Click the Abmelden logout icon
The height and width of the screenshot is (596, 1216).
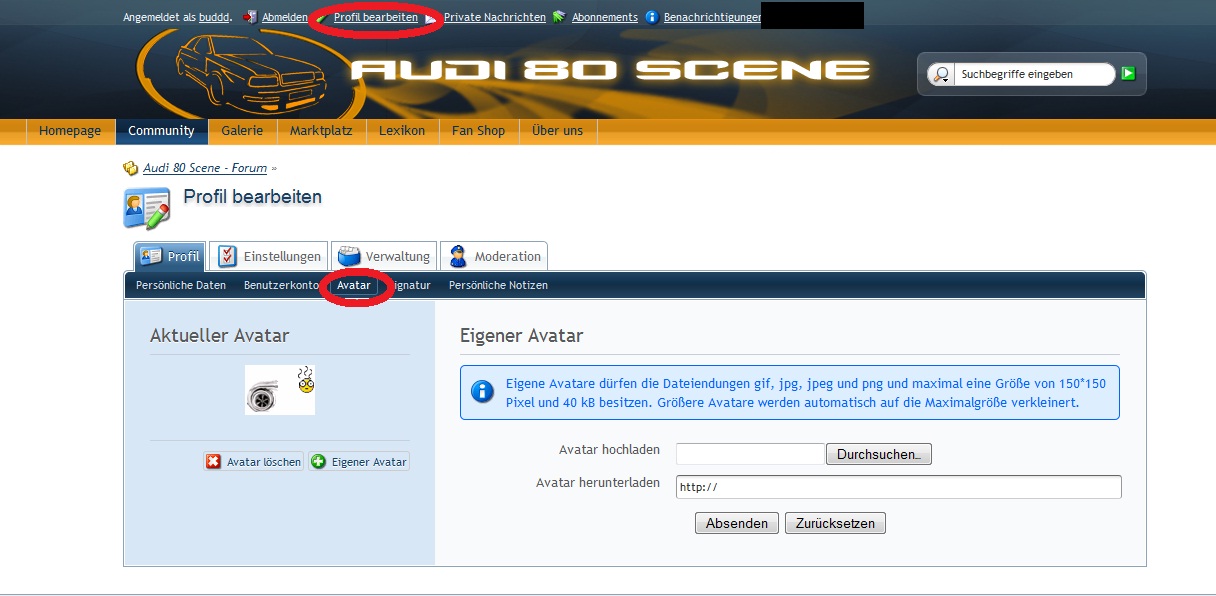click(x=249, y=17)
